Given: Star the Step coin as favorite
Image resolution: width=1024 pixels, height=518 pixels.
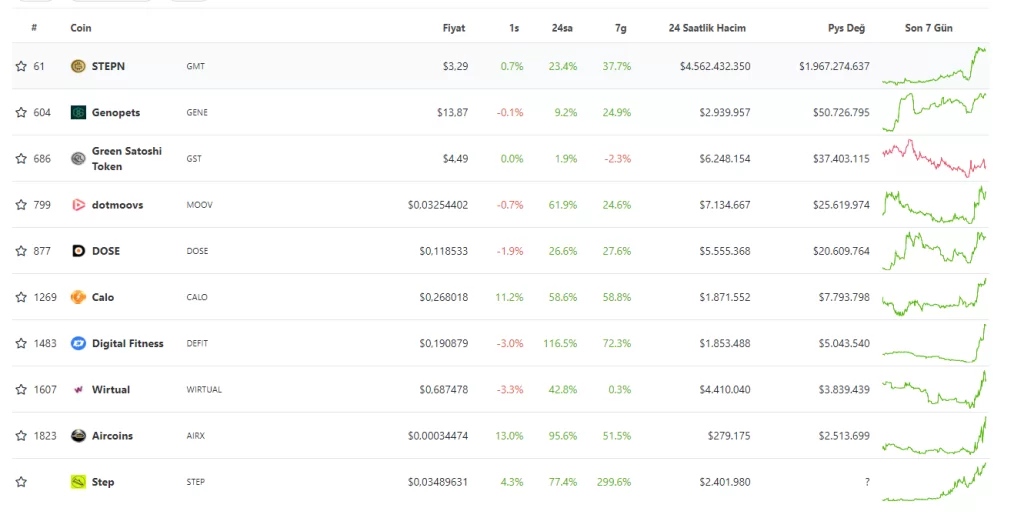Looking at the screenshot, I should (x=21, y=482).
